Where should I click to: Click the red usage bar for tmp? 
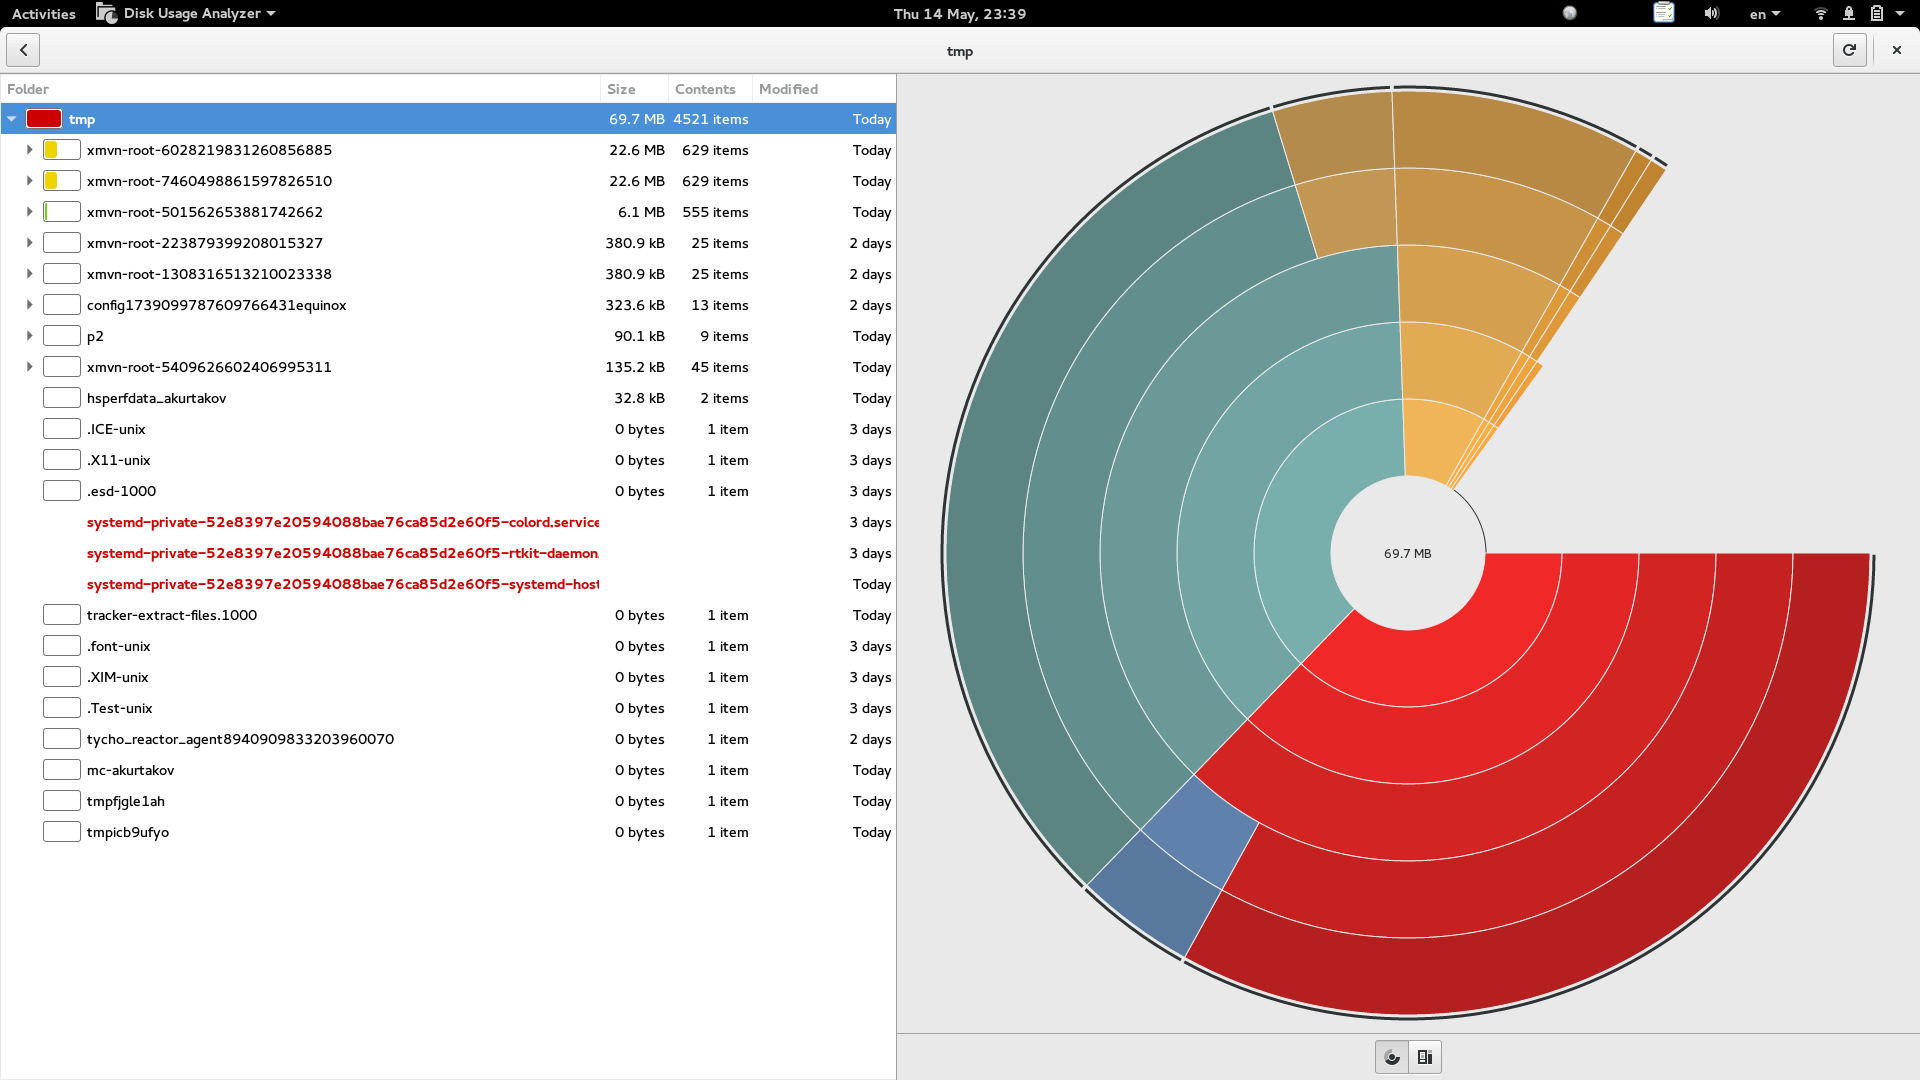(x=44, y=119)
